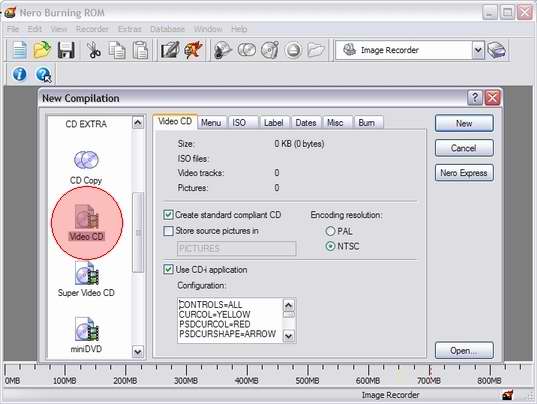The width and height of the screenshot is (537, 404).
Task: Click the blue Info icon
Action: pyautogui.click(x=20, y=74)
